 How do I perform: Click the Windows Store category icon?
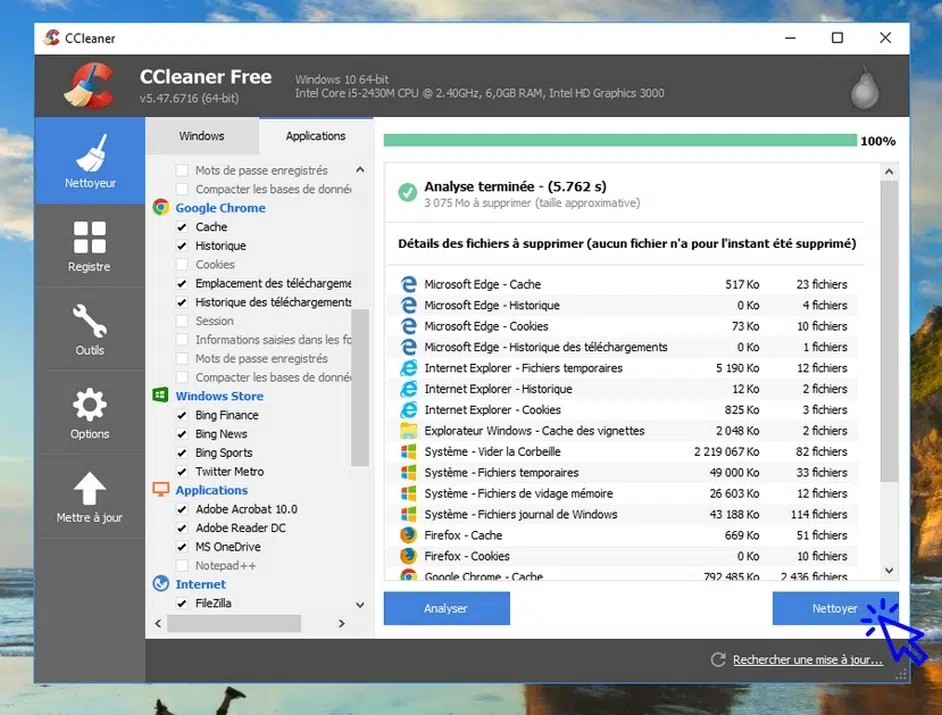click(160, 395)
